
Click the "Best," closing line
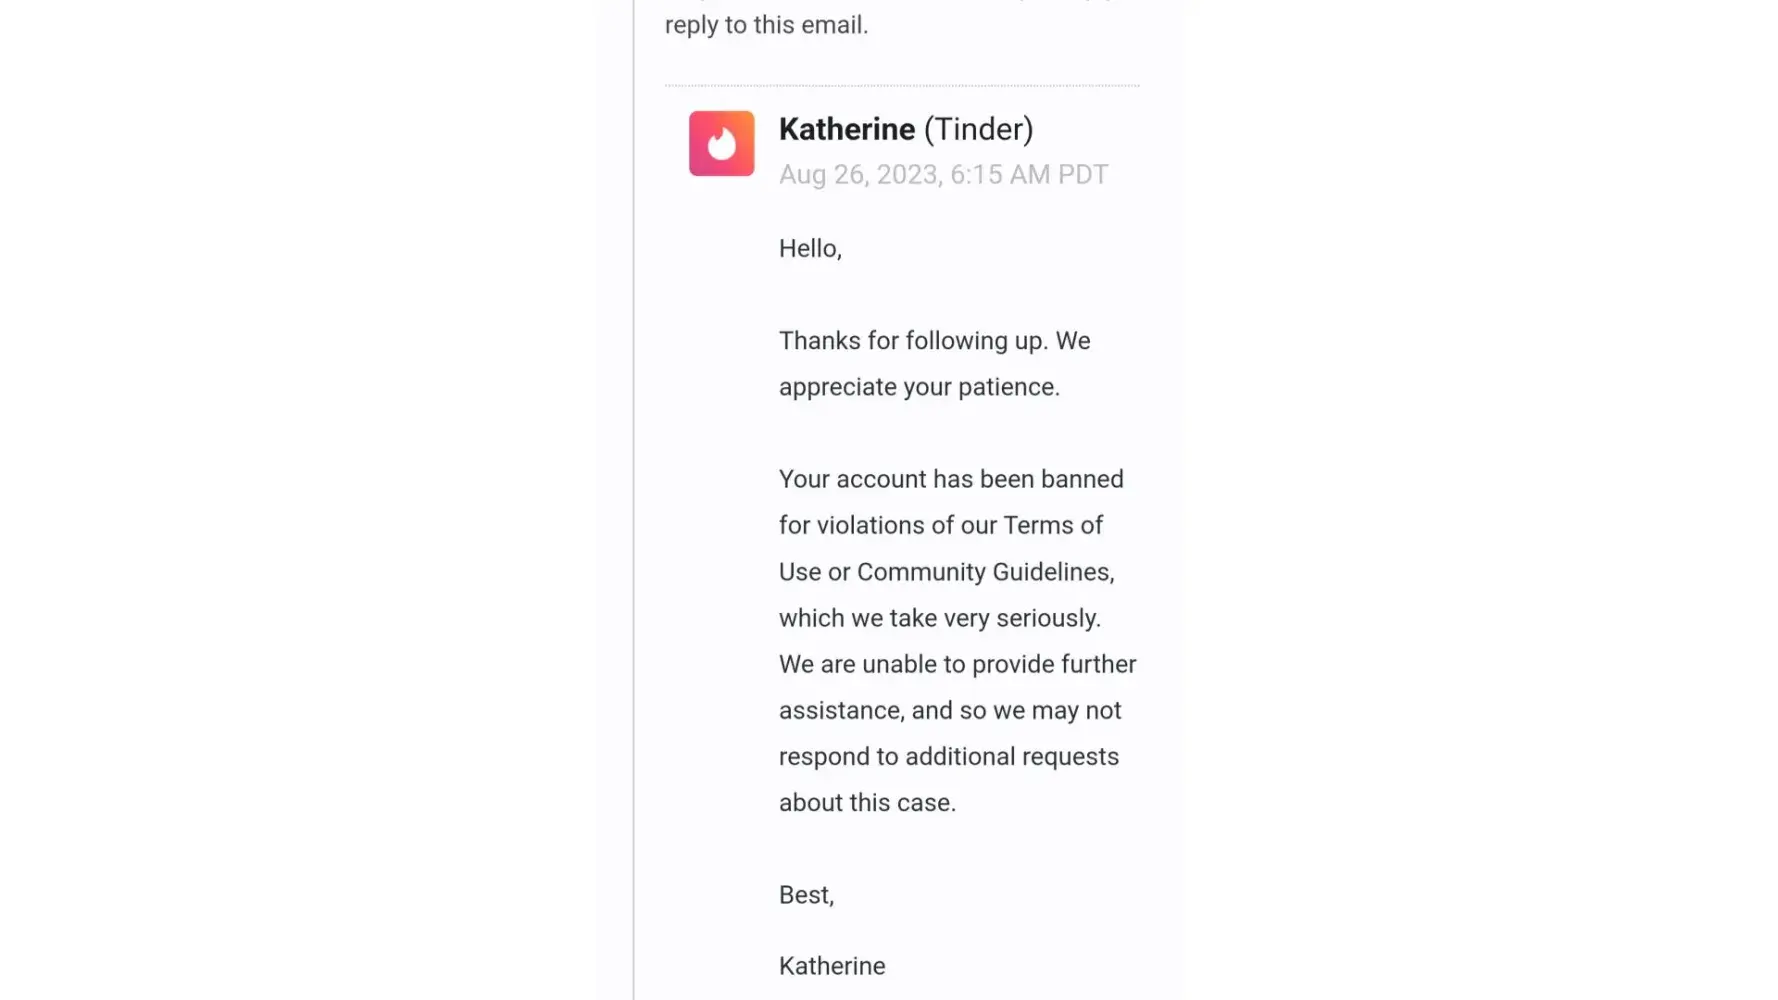(x=806, y=895)
